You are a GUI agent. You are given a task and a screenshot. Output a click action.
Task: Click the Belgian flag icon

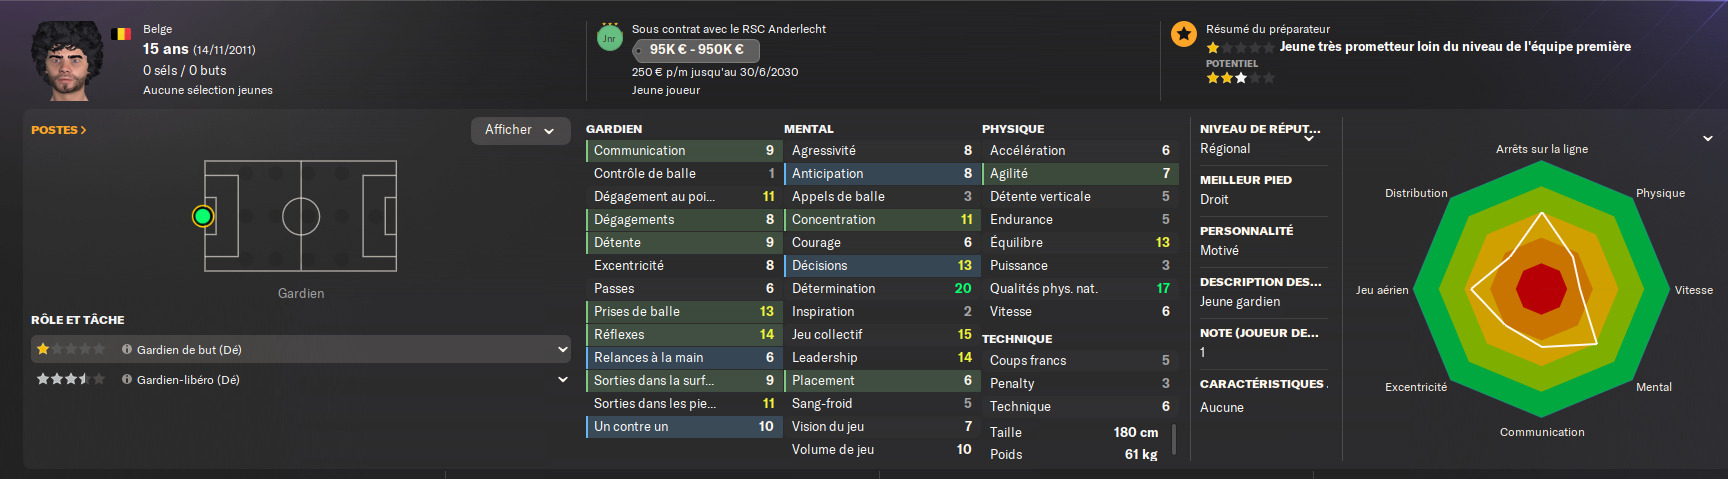click(x=122, y=33)
